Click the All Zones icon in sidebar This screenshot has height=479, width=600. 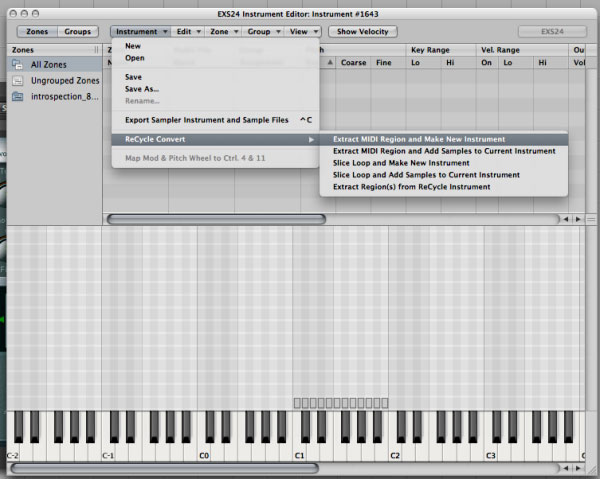(17, 64)
